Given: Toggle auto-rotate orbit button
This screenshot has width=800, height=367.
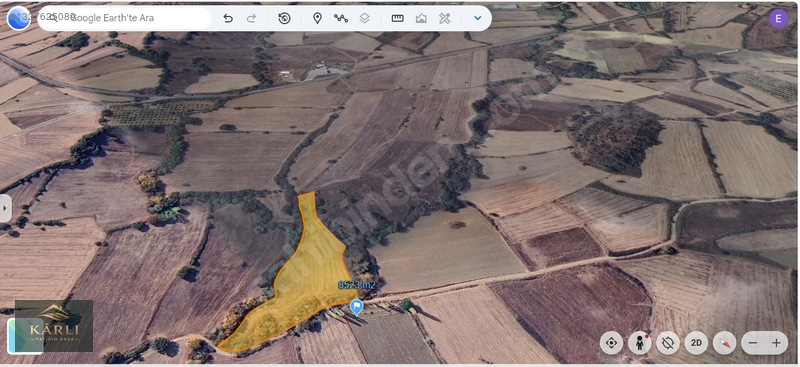Looking at the screenshot, I should [668, 343].
